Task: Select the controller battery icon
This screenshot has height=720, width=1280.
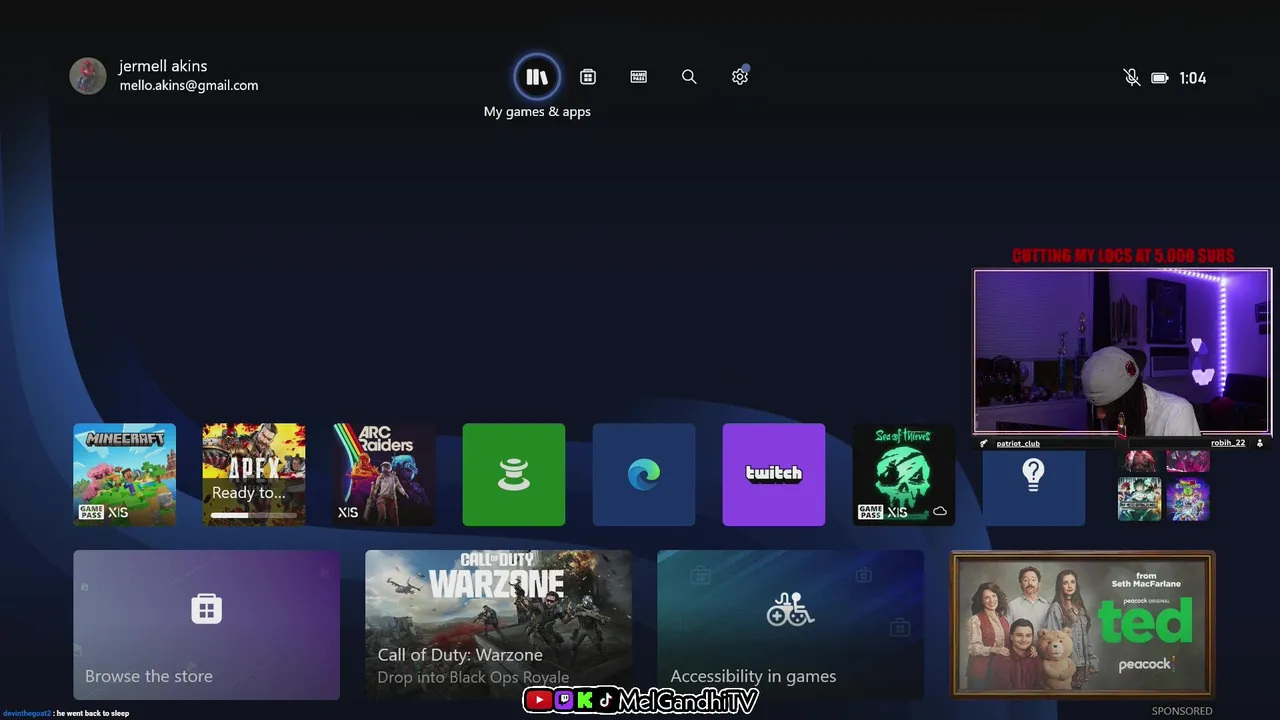Action: coord(1160,78)
